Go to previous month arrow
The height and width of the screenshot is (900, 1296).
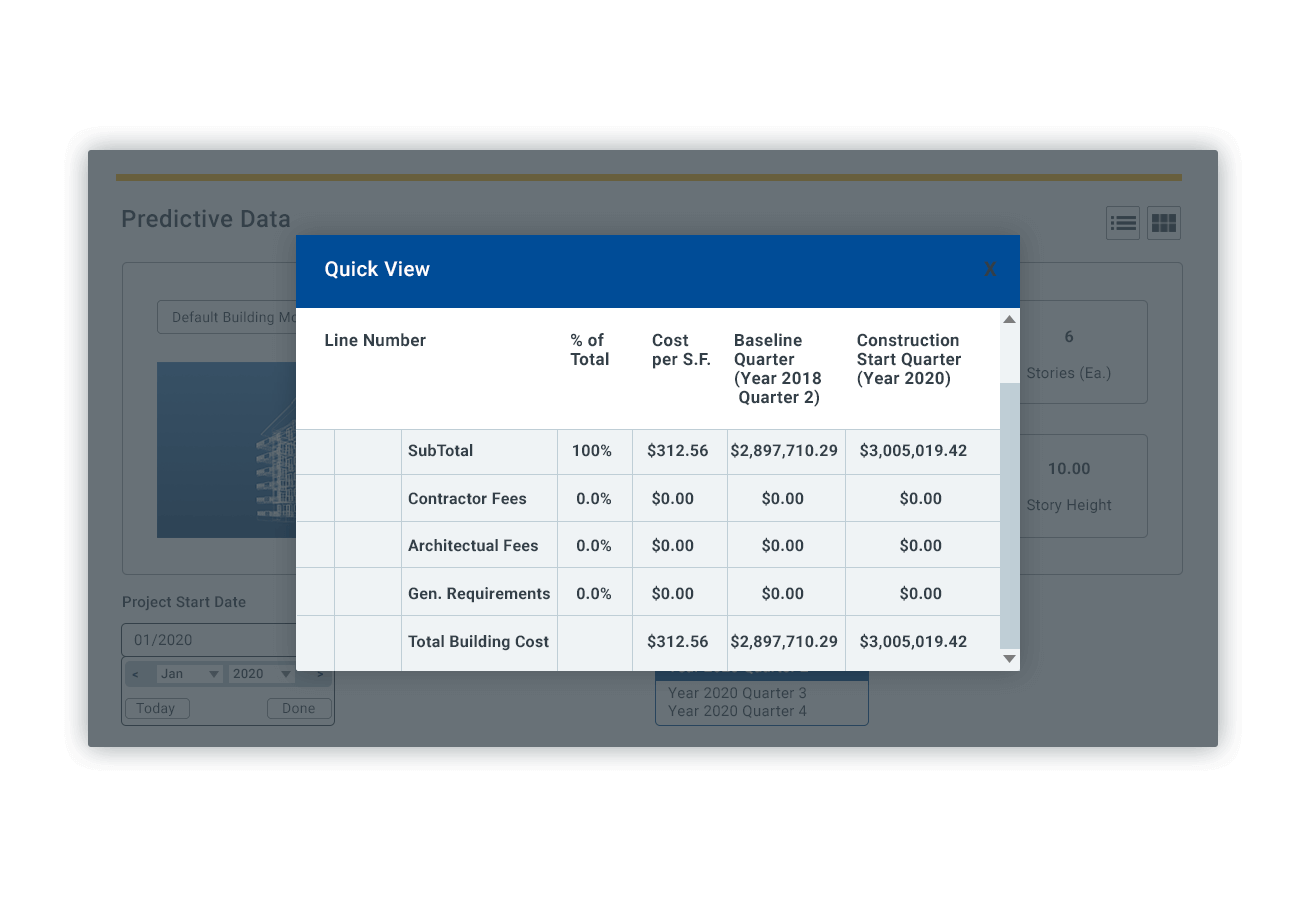click(136, 674)
